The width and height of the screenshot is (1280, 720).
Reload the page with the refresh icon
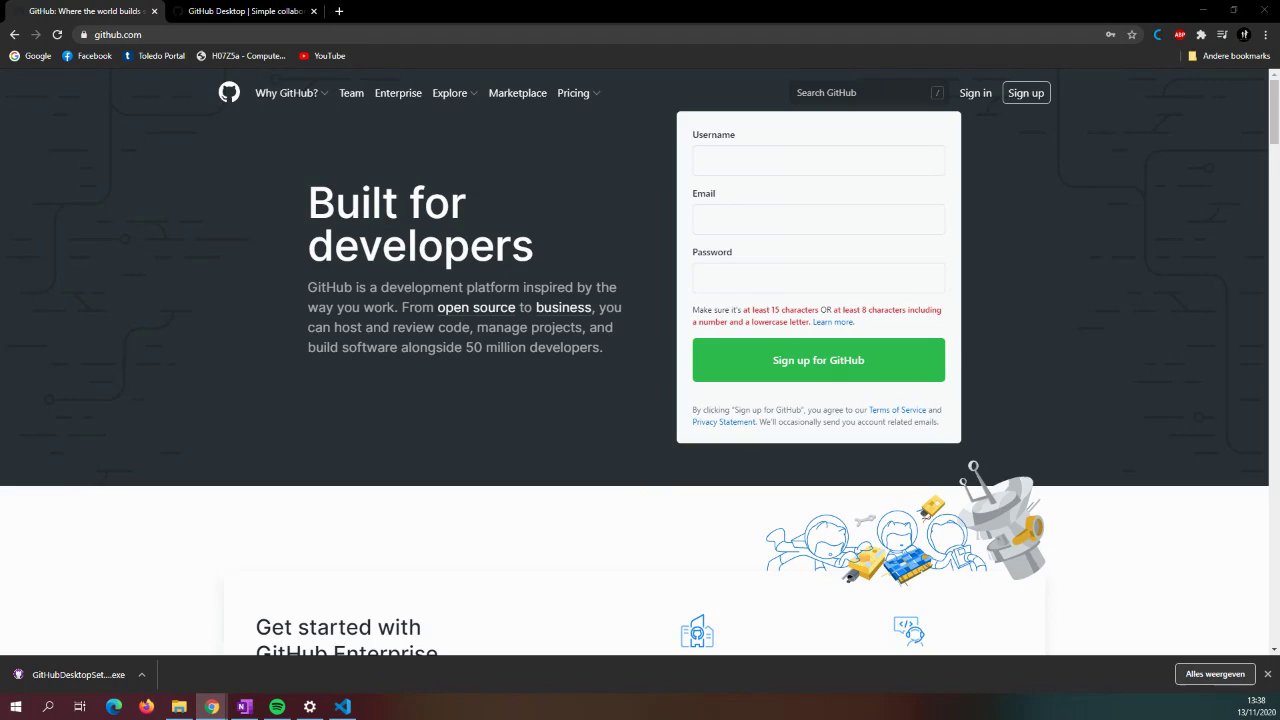57,34
